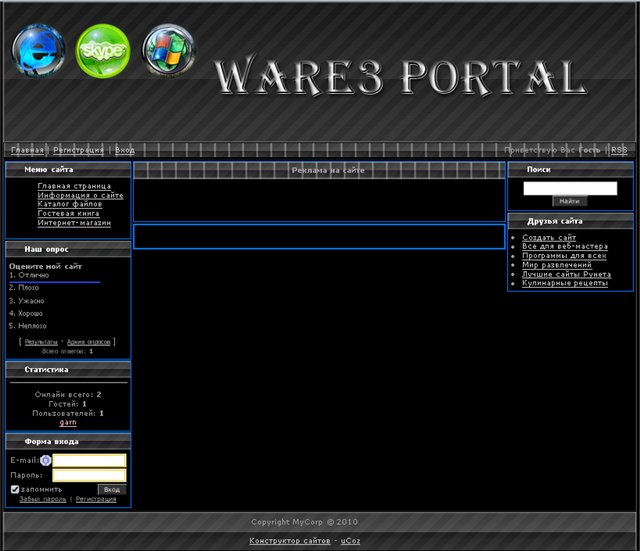Screen dimensions: 640x551
Task: Open the online user garn profile link
Action: coord(68,422)
